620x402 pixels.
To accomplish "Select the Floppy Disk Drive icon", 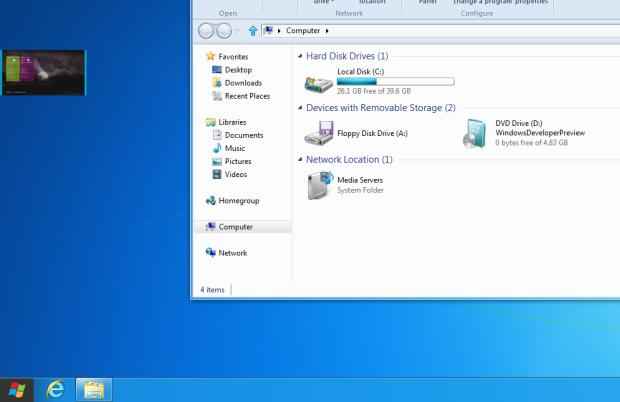I will [319, 133].
